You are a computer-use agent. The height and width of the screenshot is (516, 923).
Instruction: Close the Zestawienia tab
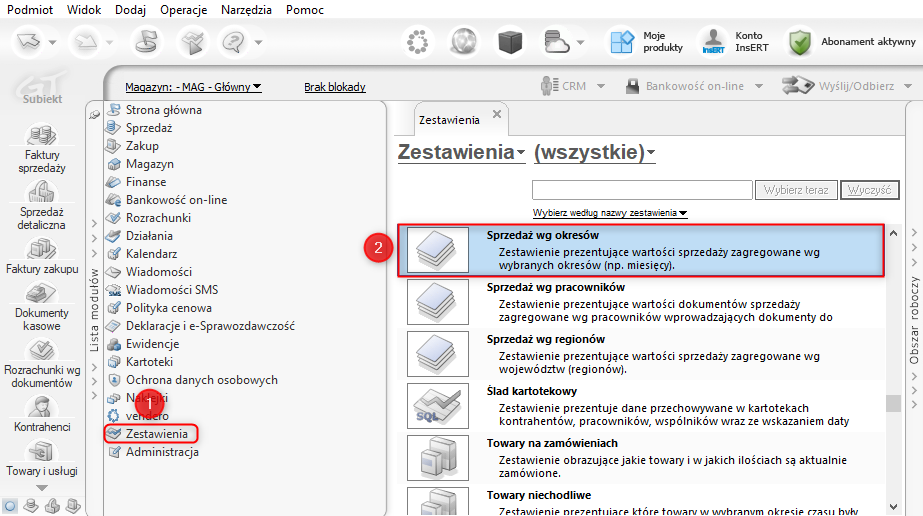(x=497, y=114)
